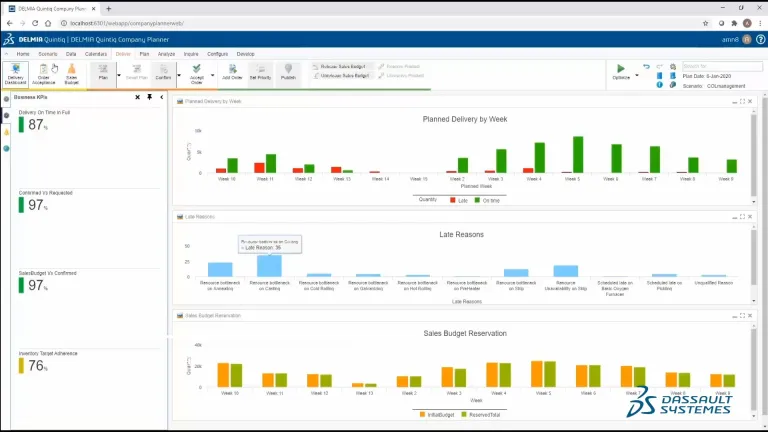Toggle the InitialBudget legend entry
Viewport: 768px width, 432px height.
tap(437, 415)
